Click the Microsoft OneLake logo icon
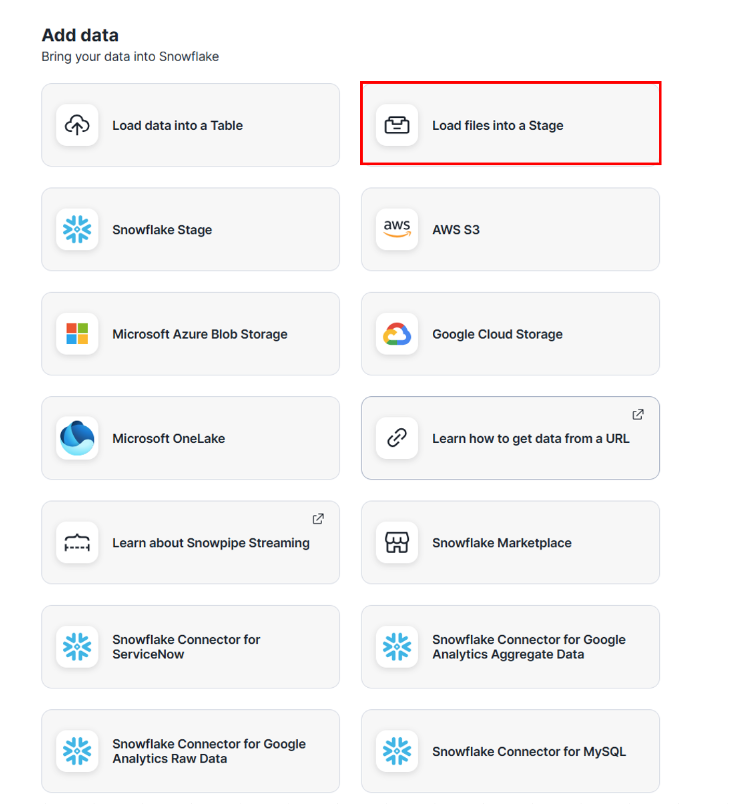Image resolution: width=743 pixels, height=804 pixels. click(x=77, y=438)
